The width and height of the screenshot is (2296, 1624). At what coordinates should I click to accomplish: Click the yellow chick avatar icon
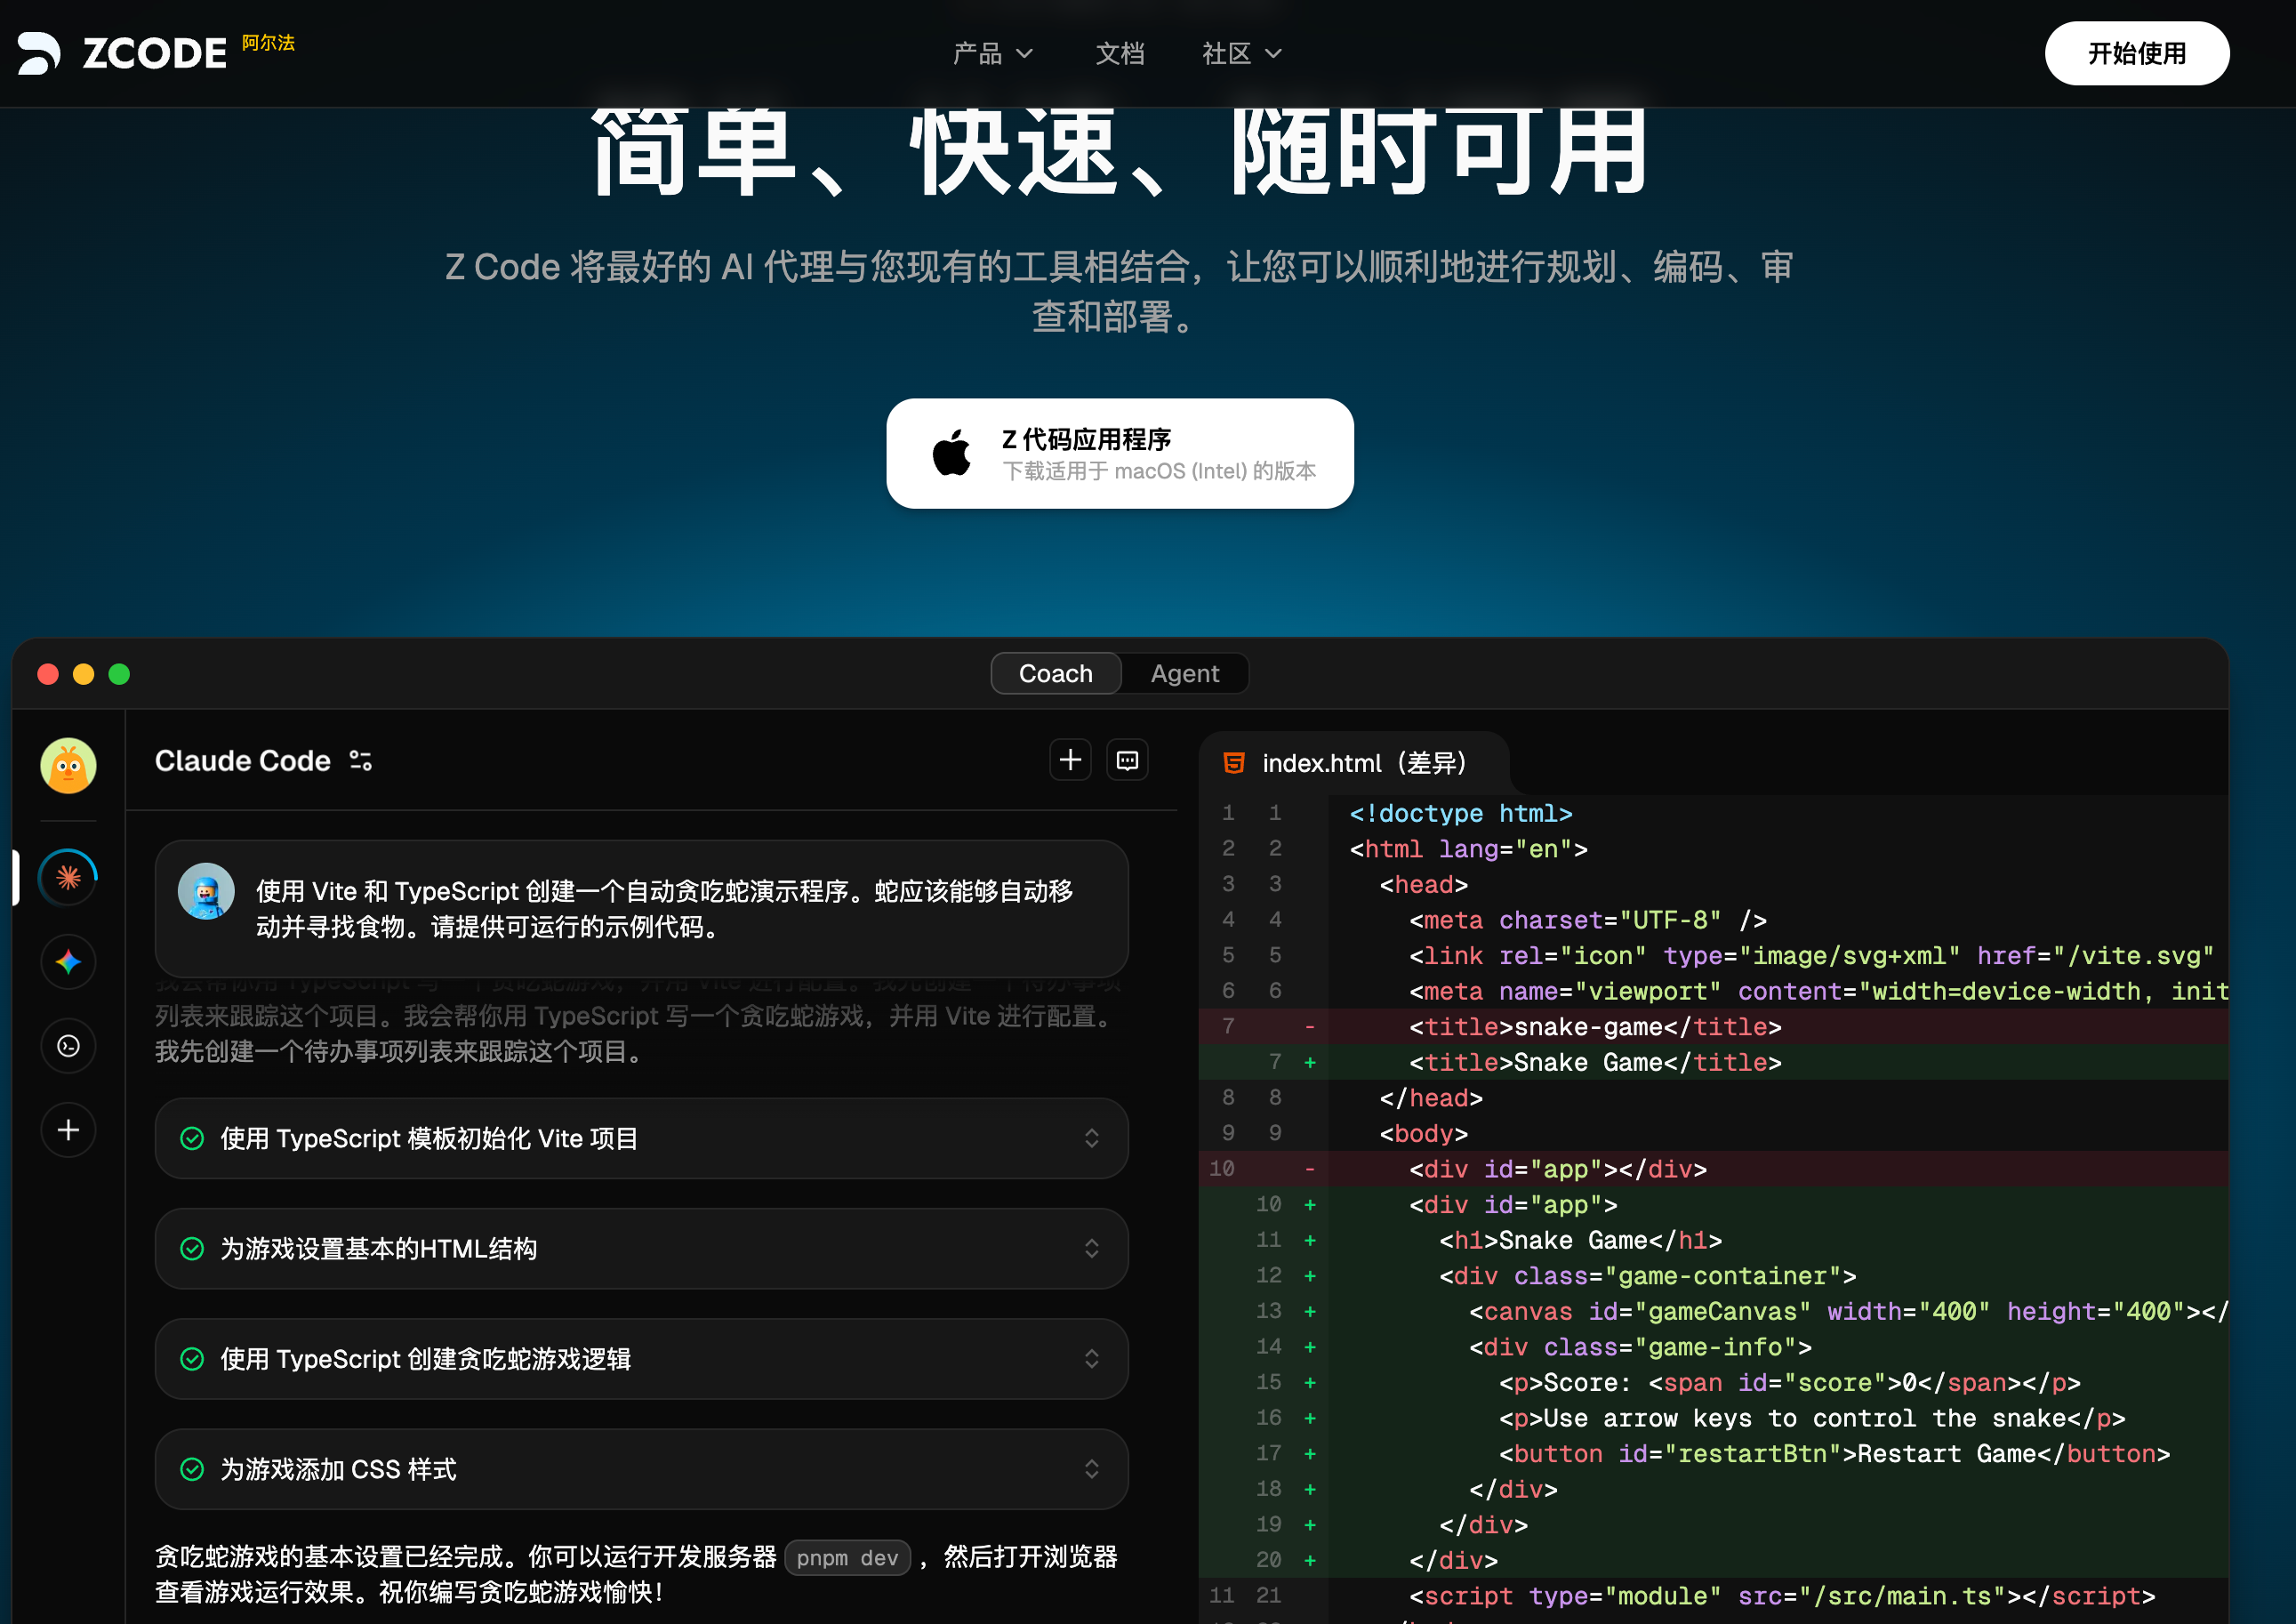pos(68,766)
